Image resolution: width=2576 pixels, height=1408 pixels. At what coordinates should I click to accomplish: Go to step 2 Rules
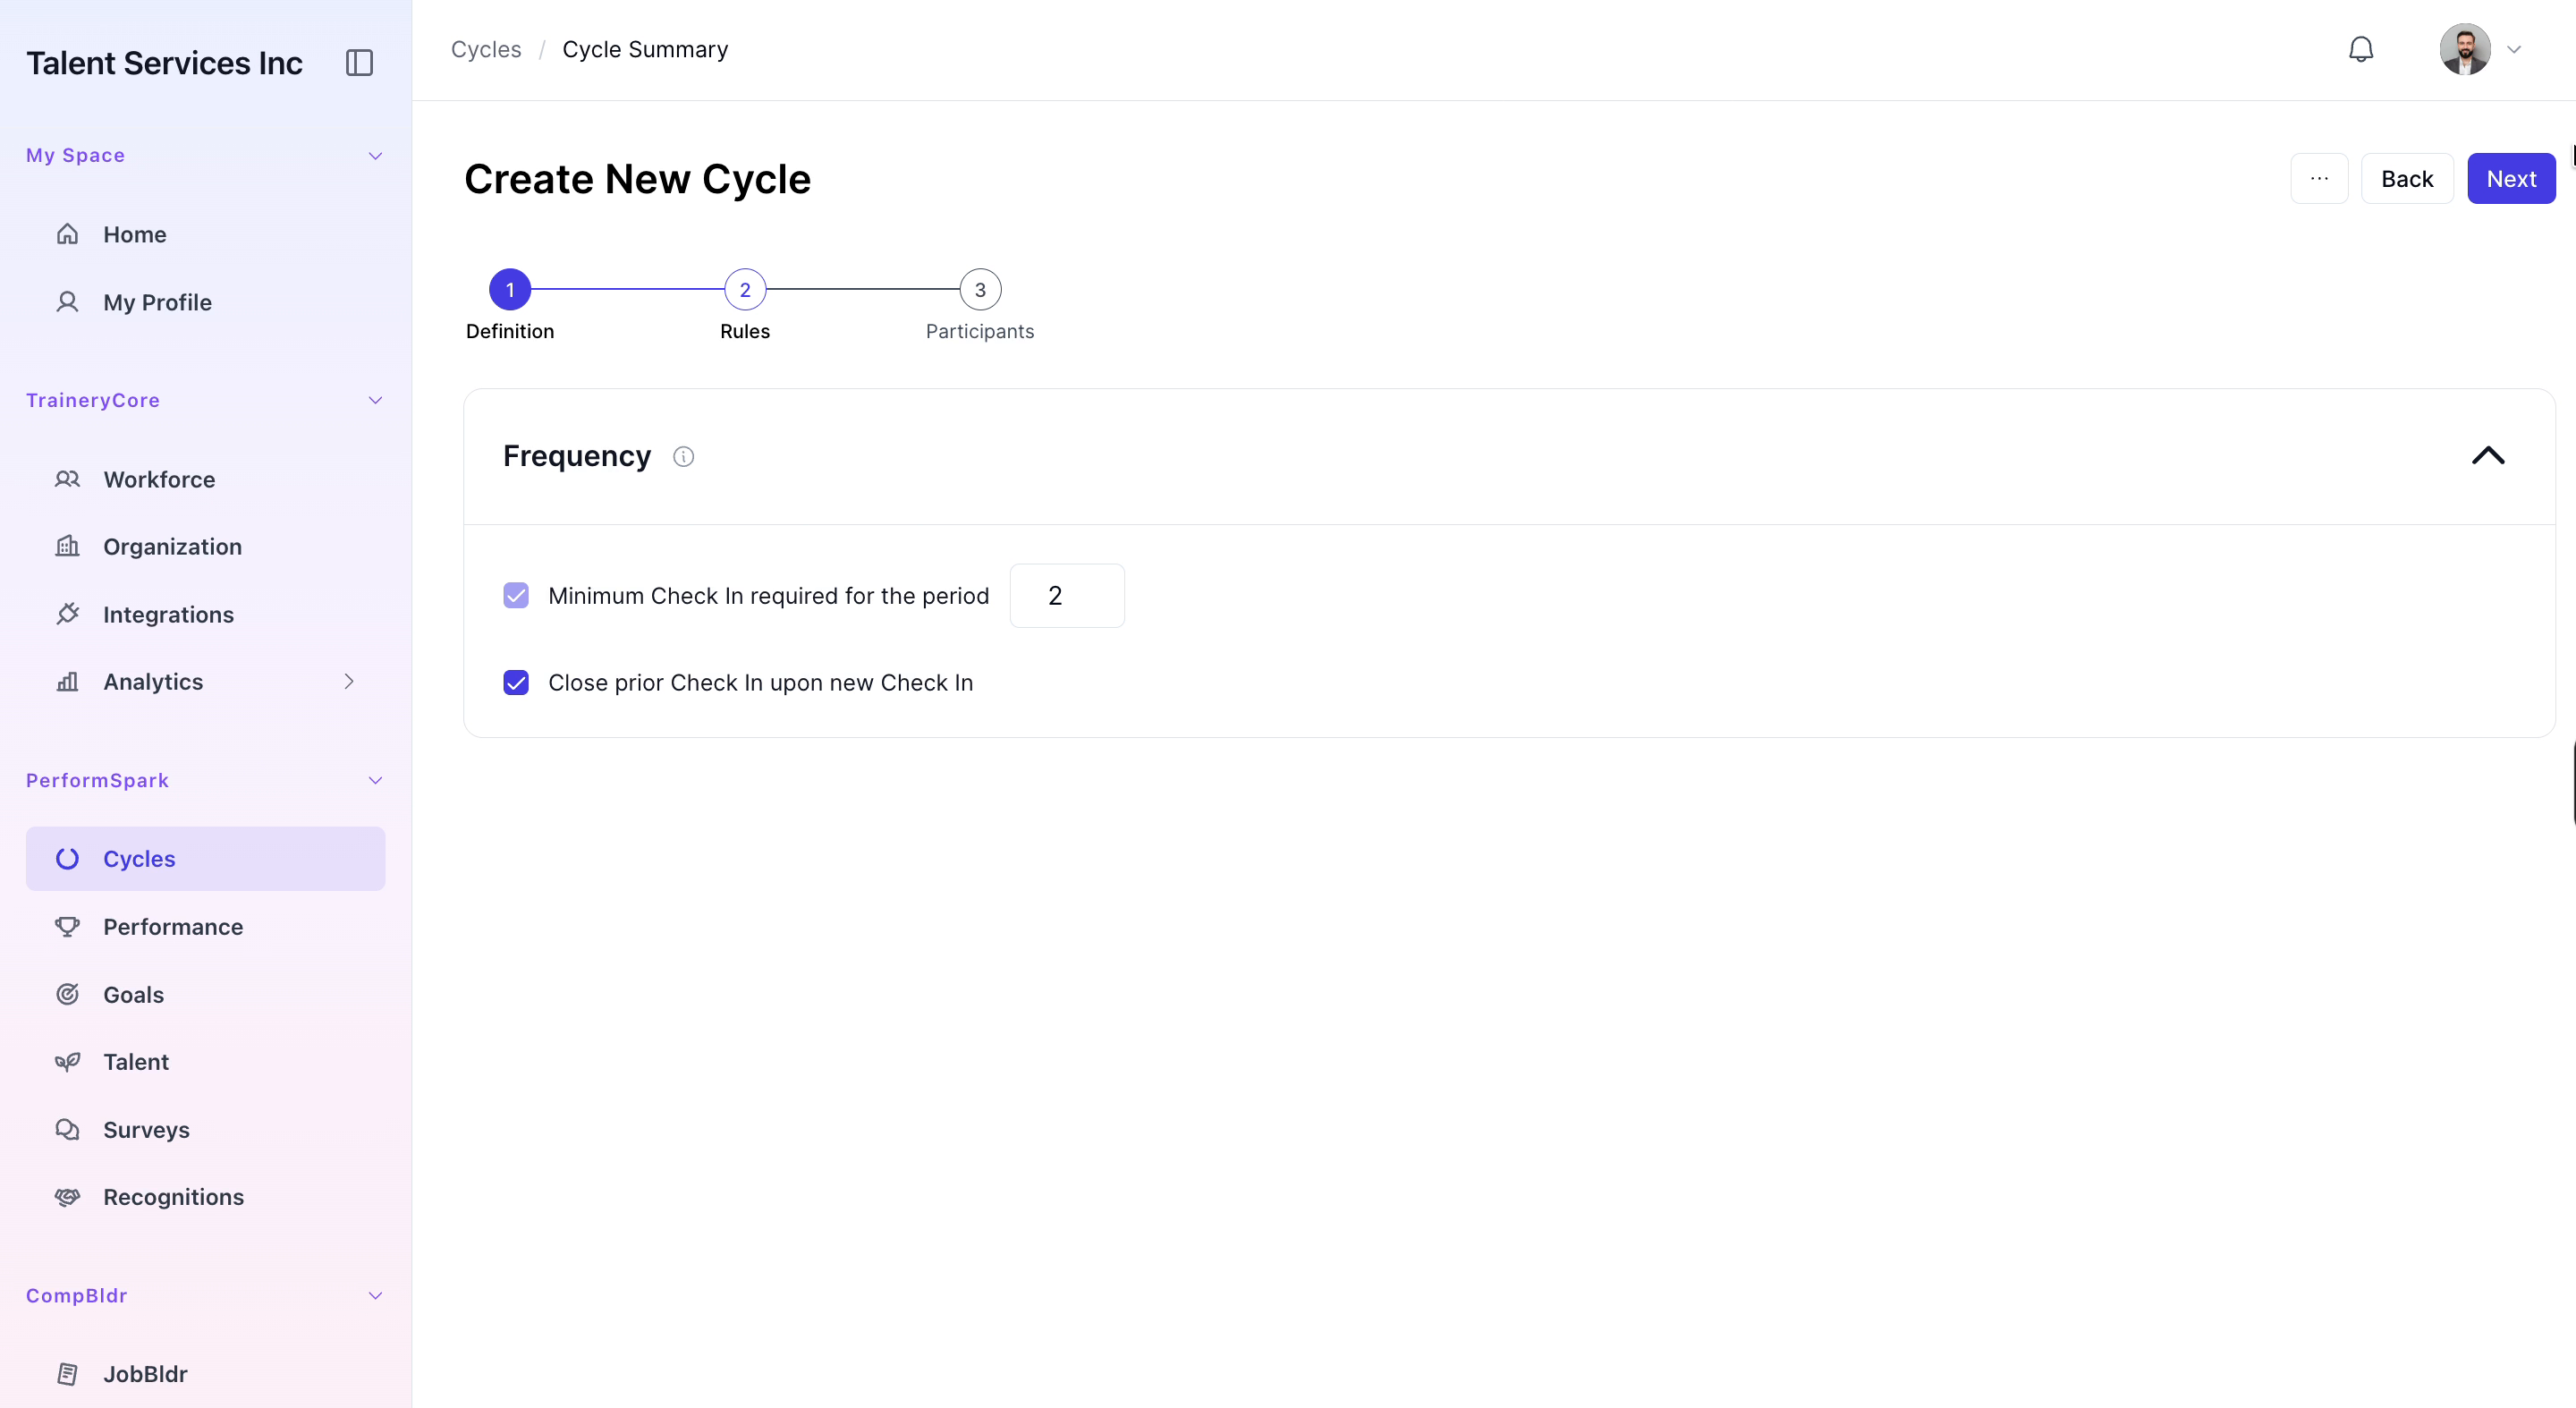click(x=745, y=290)
